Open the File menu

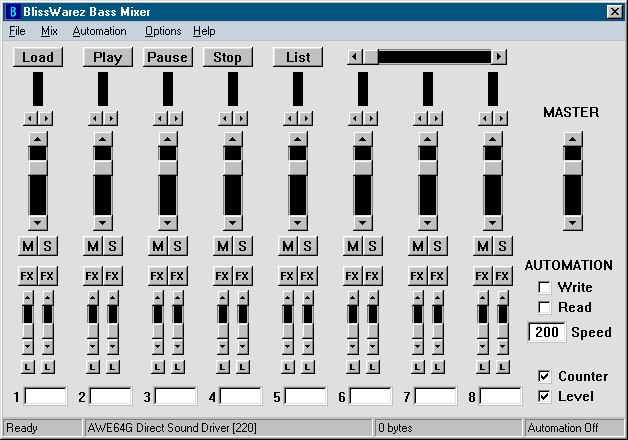pyautogui.click(x=17, y=31)
